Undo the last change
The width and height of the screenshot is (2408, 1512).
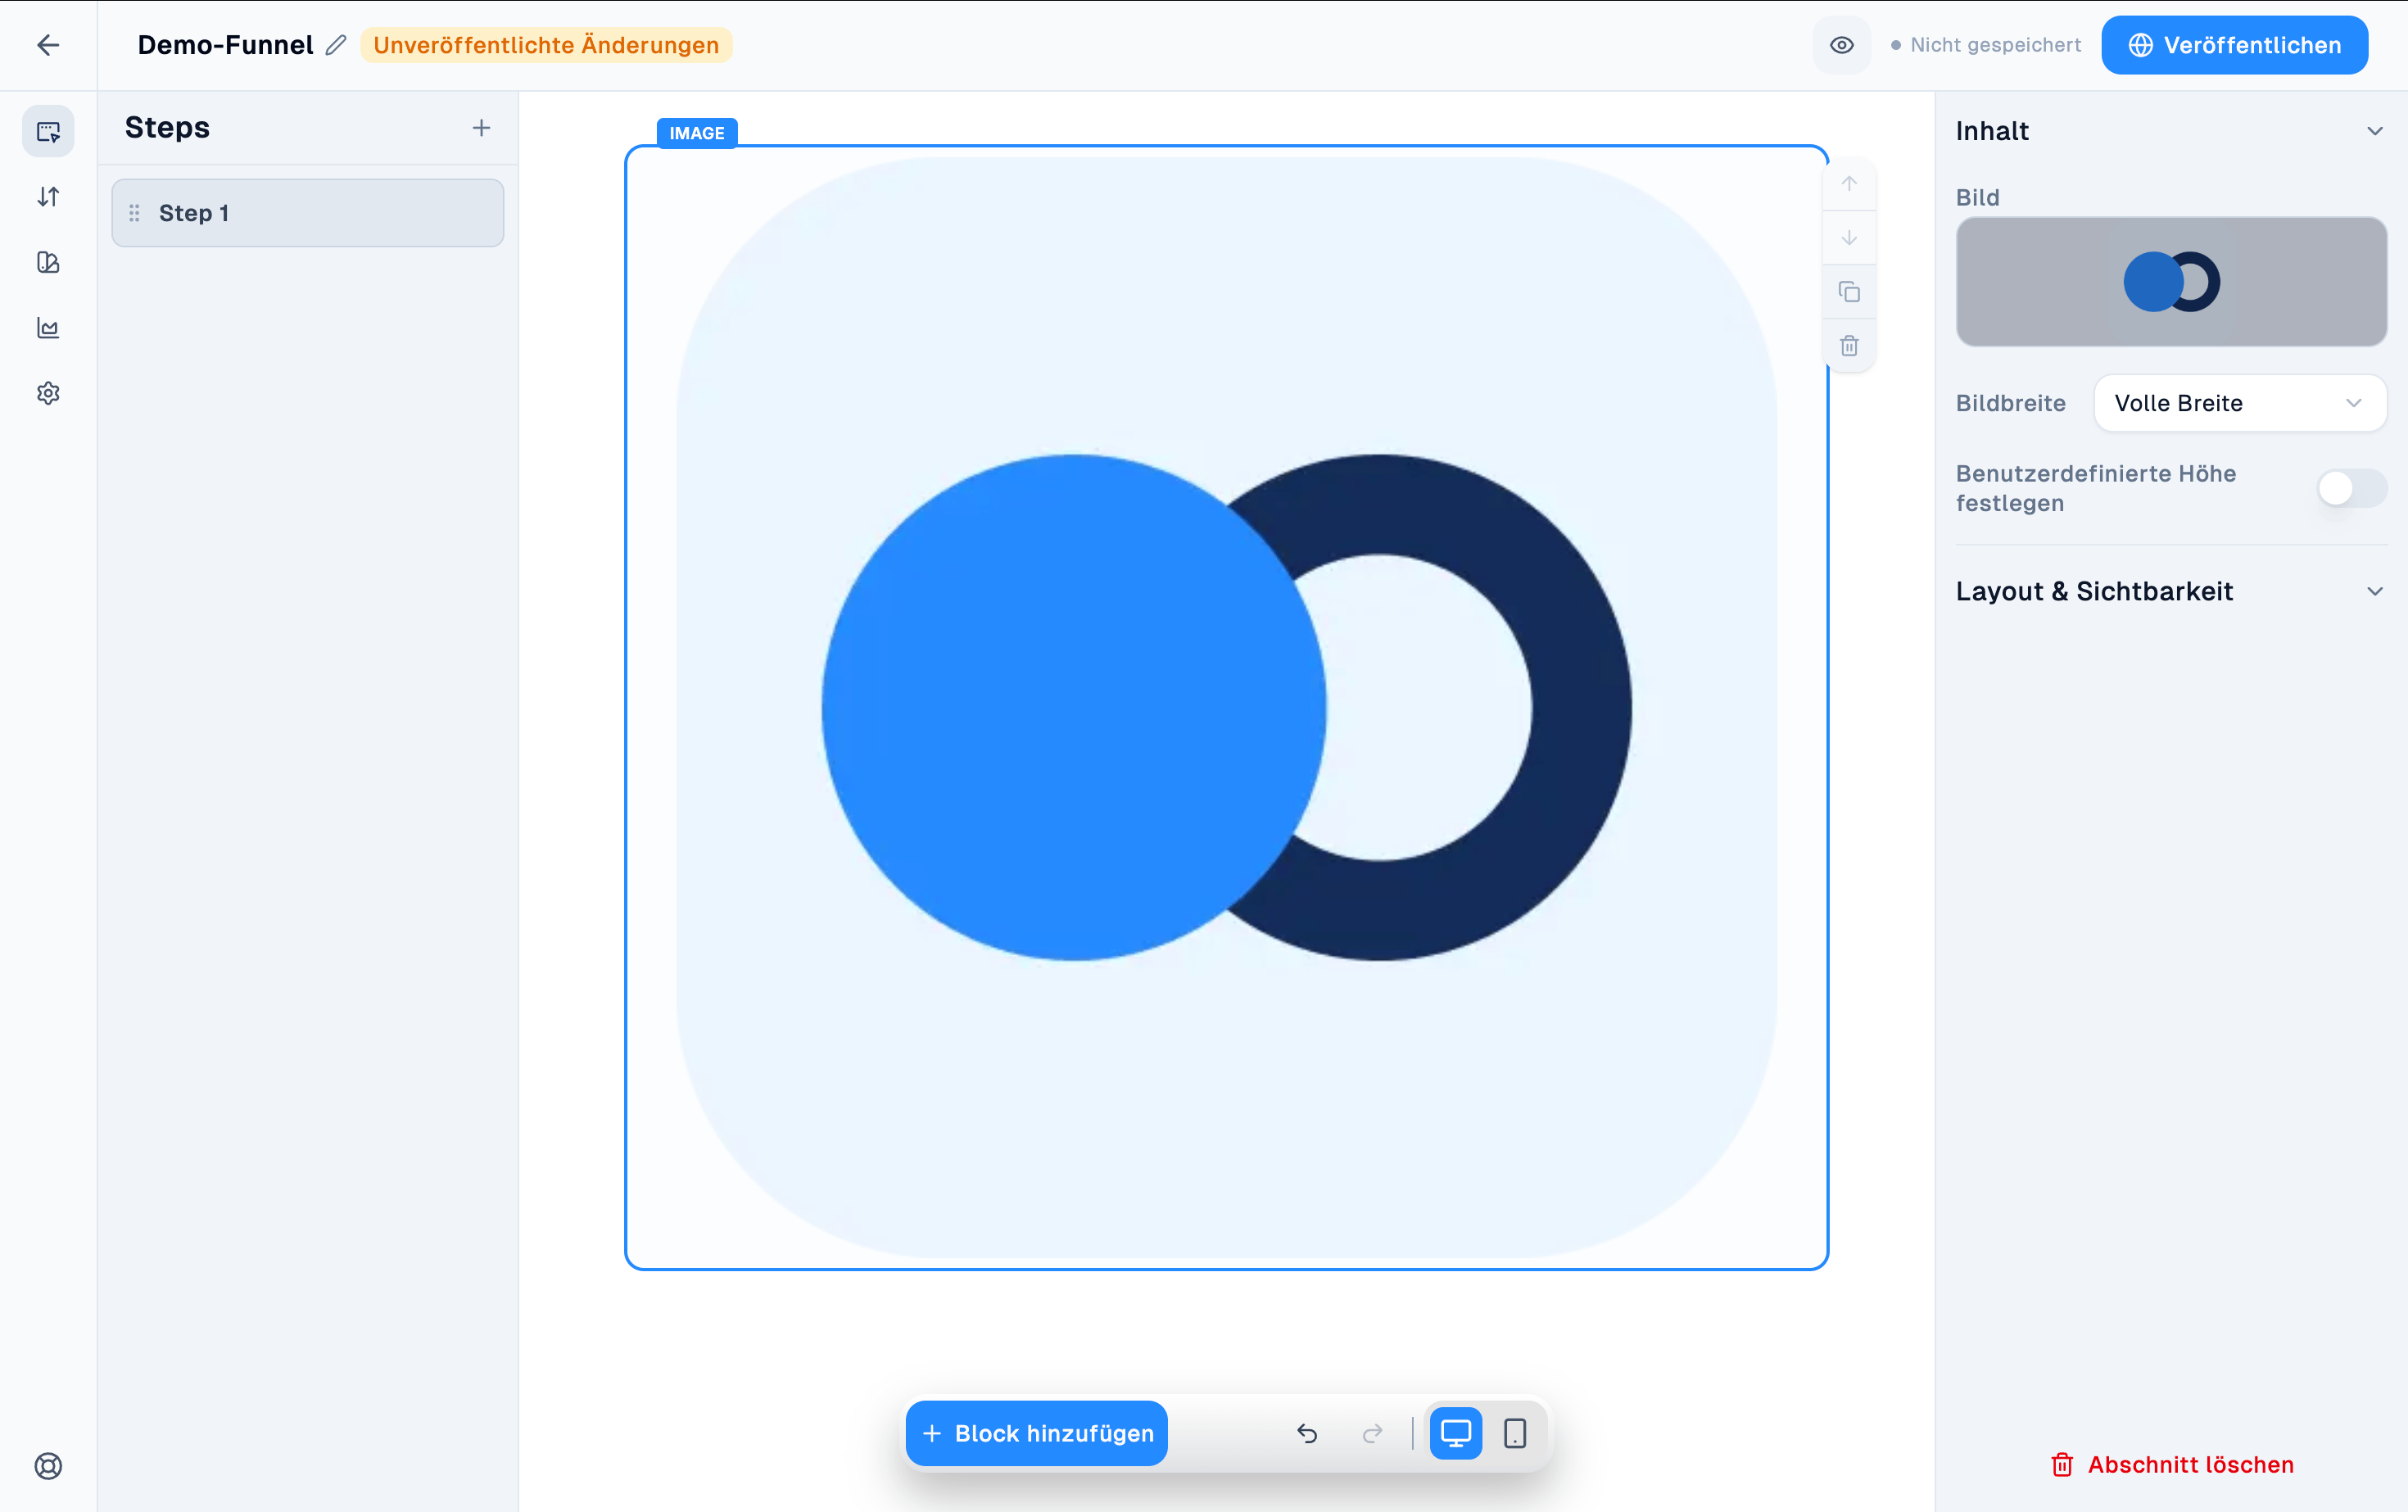(x=1307, y=1433)
